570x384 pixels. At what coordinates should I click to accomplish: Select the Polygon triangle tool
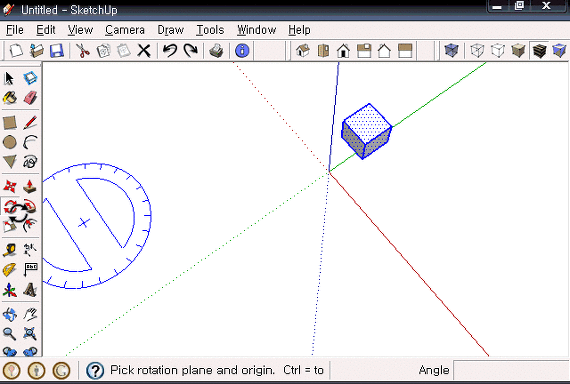point(9,162)
